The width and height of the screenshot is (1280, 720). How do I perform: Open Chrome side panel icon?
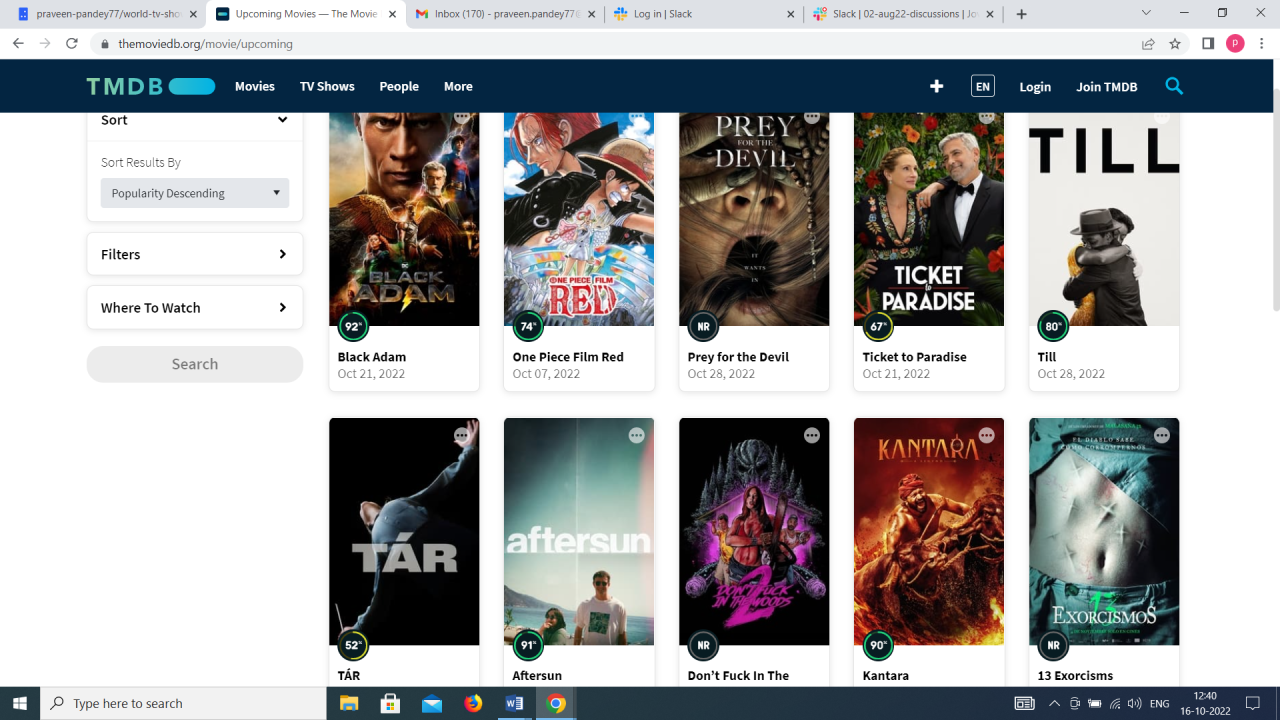[1208, 44]
